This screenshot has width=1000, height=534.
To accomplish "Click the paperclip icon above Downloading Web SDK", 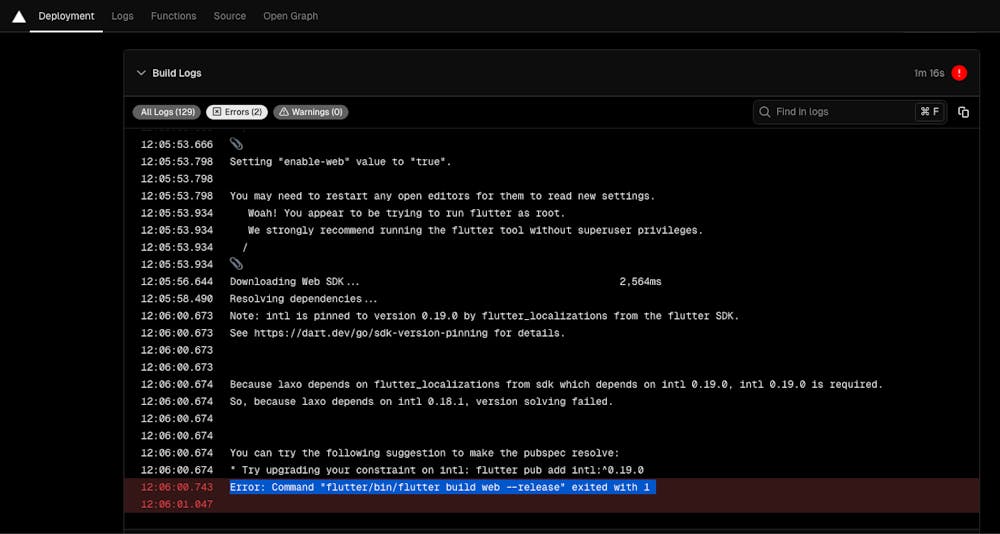I will [x=236, y=263].
